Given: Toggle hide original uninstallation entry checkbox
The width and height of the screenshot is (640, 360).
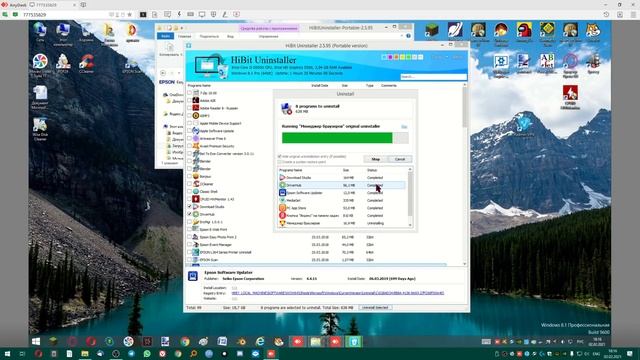Looking at the screenshot, I should pyautogui.click(x=280, y=156).
